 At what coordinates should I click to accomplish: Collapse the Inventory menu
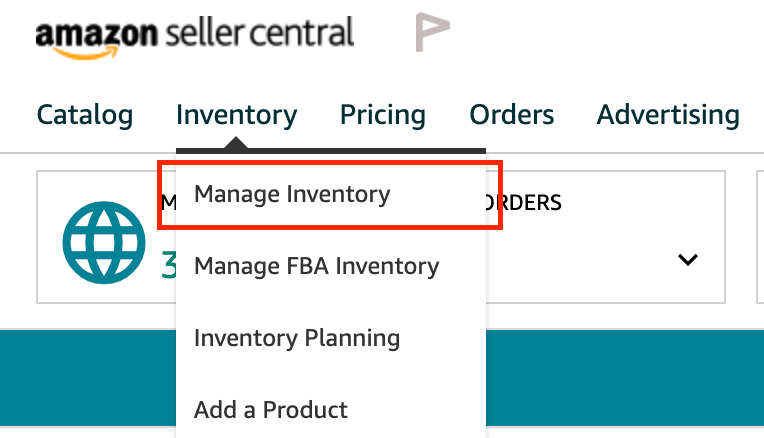236,115
